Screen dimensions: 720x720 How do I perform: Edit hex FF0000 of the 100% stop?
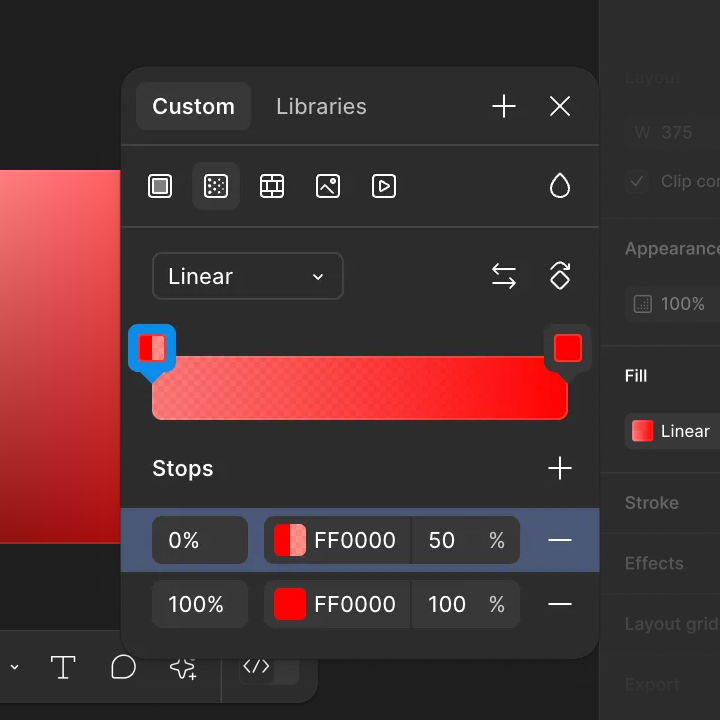coord(354,604)
